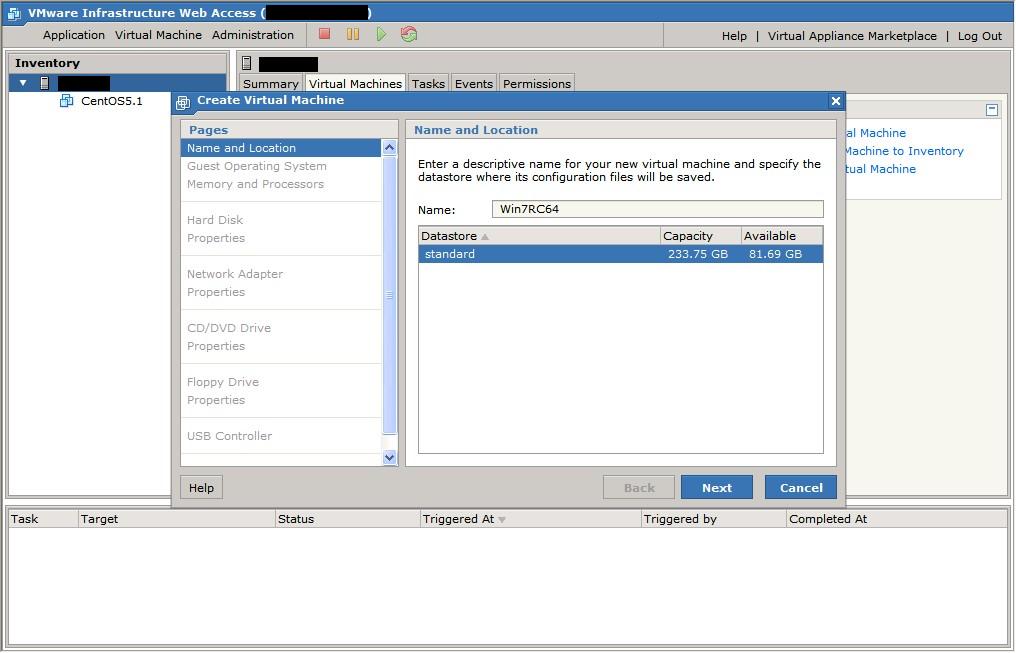
Task: Click the Pages list scroll up arrow
Action: (x=389, y=147)
